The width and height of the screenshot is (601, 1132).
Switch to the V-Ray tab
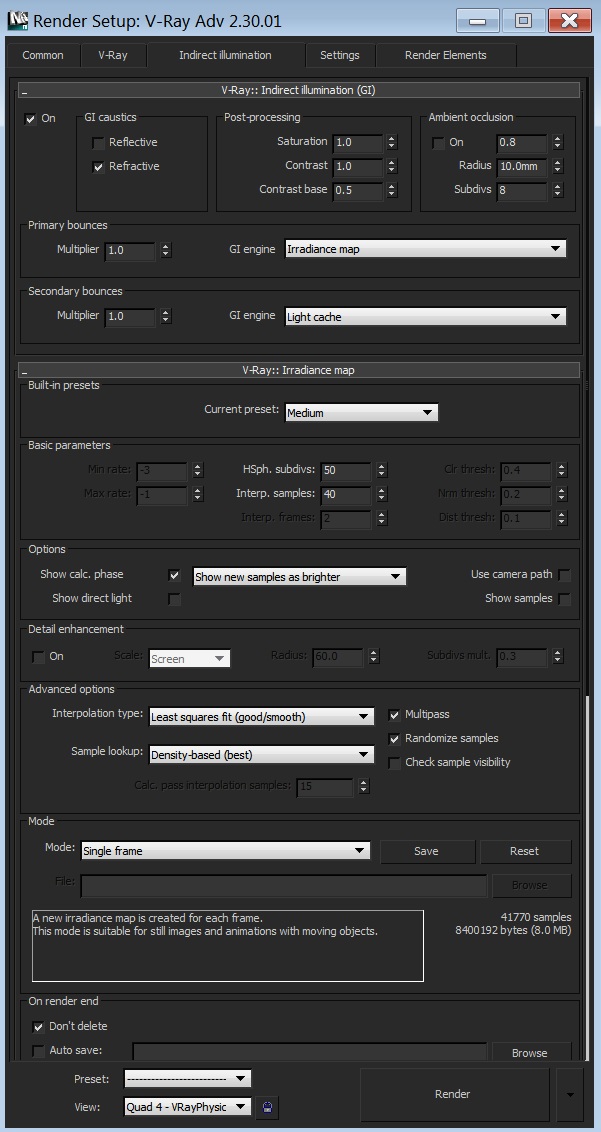113,55
